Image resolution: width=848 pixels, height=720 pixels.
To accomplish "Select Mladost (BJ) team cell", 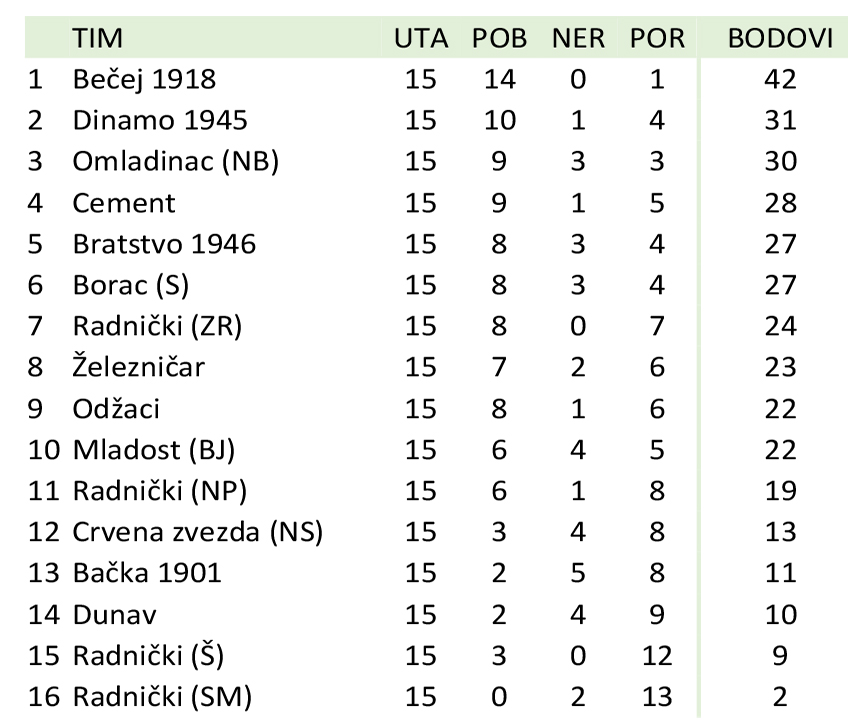I will point(154,450).
